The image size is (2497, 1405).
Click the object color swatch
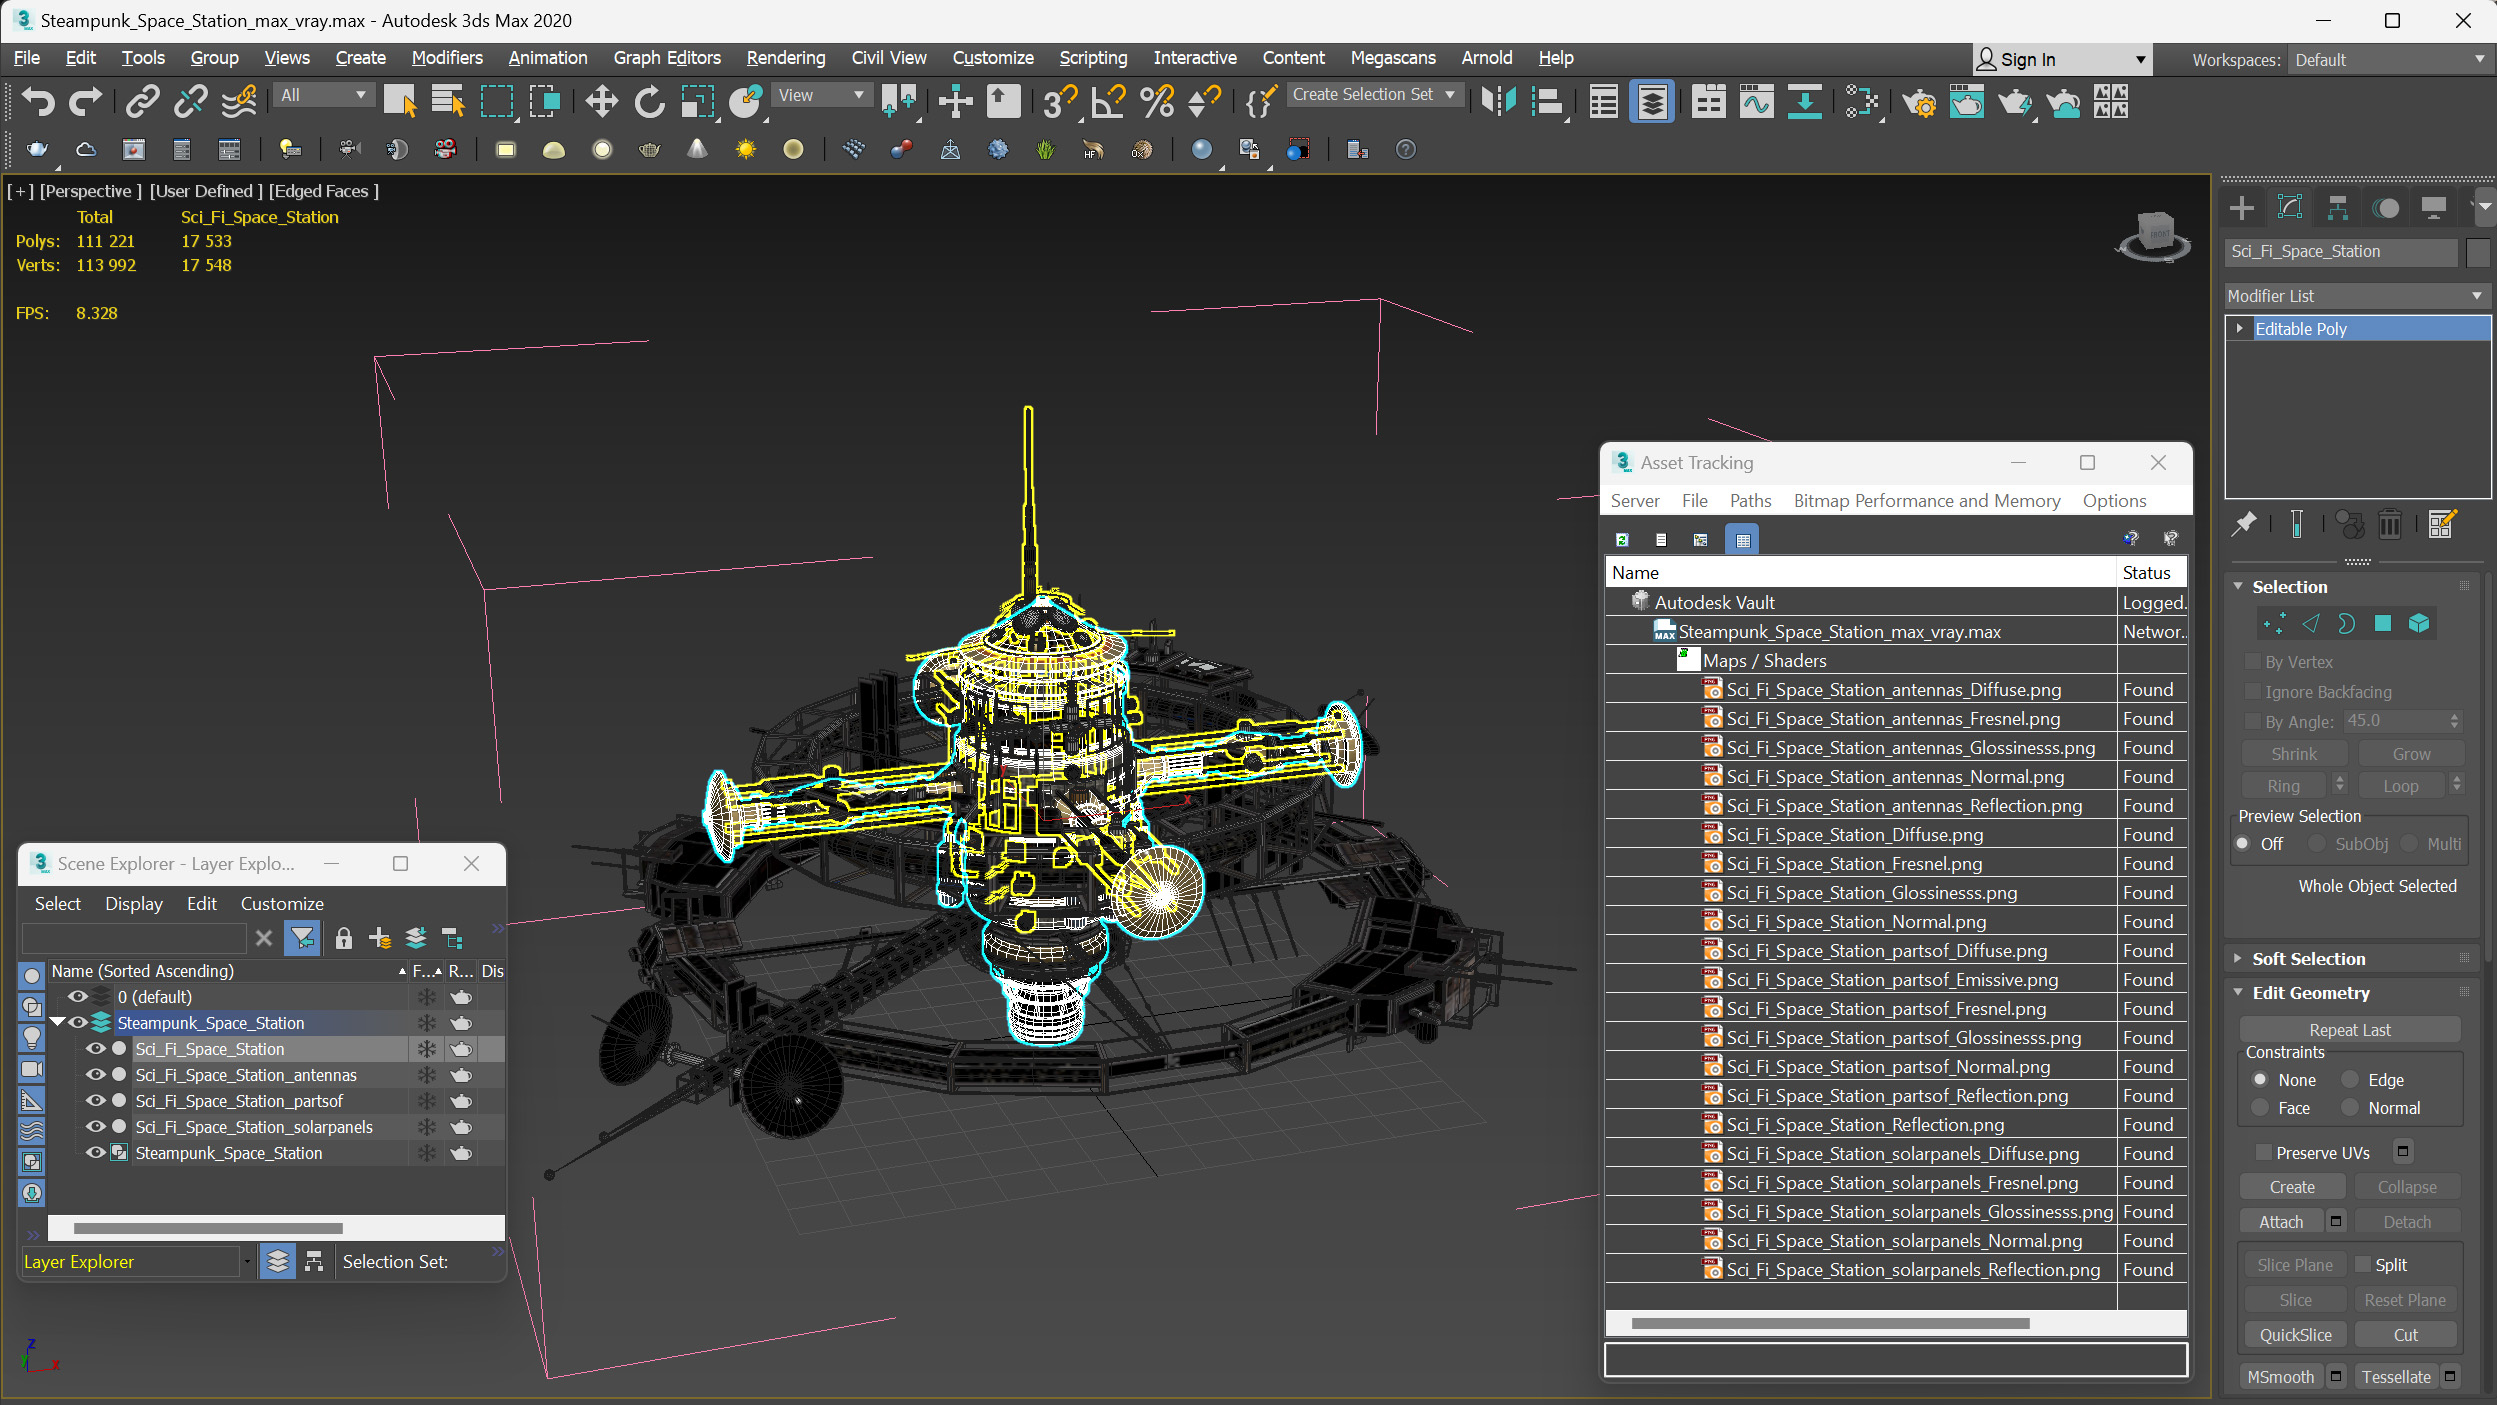2478,252
